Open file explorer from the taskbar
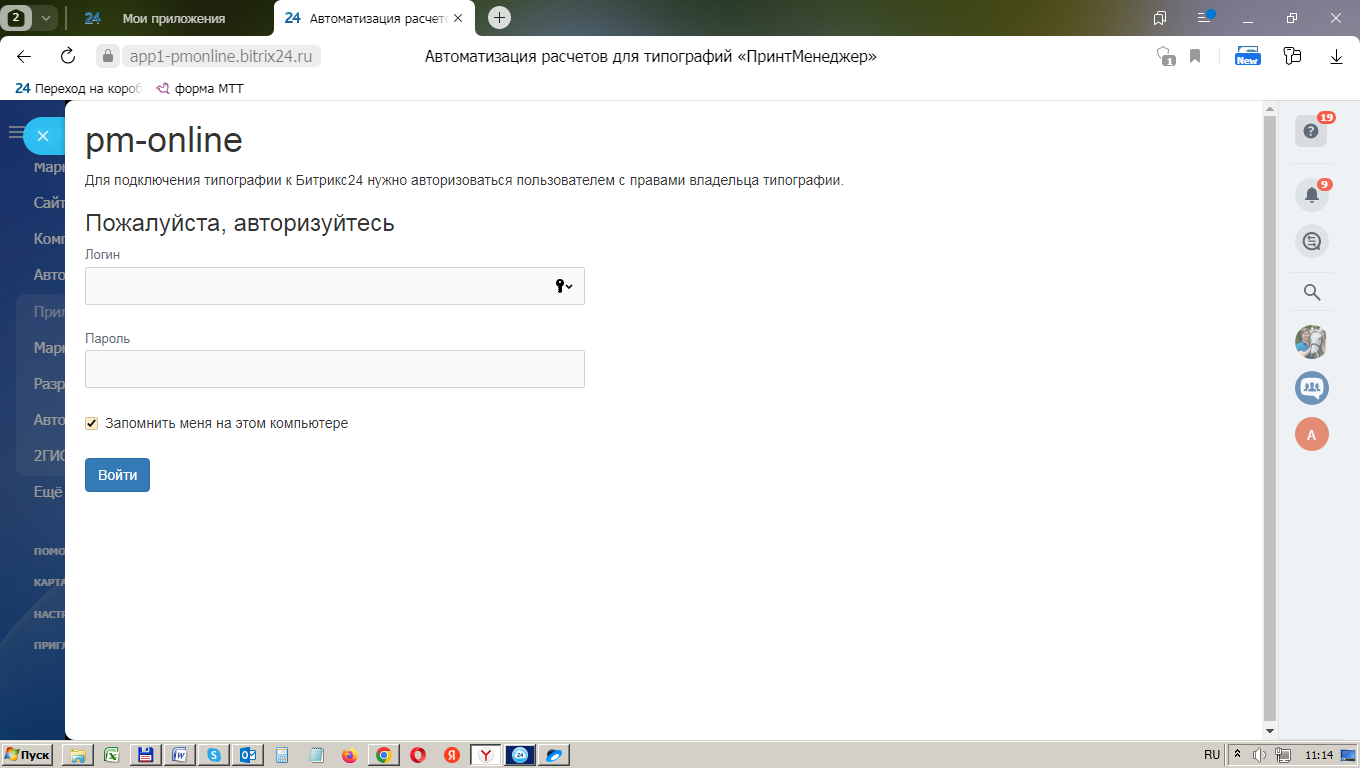The image size is (1360, 768). 77,756
